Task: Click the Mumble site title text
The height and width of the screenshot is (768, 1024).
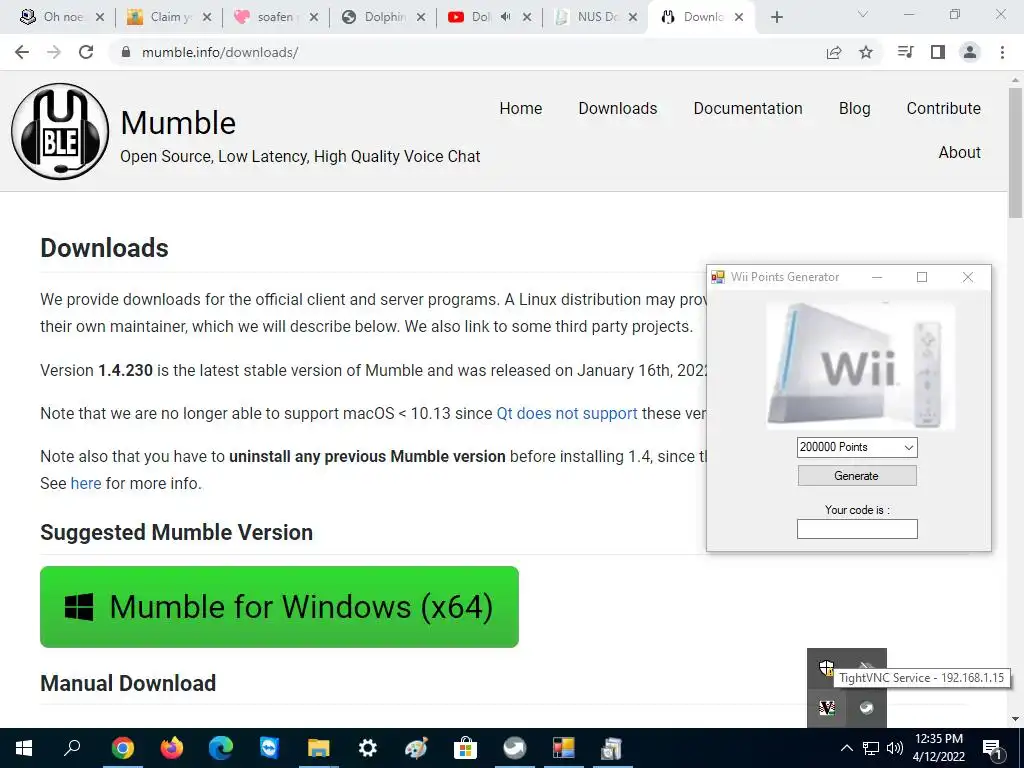Action: (x=178, y=123)
